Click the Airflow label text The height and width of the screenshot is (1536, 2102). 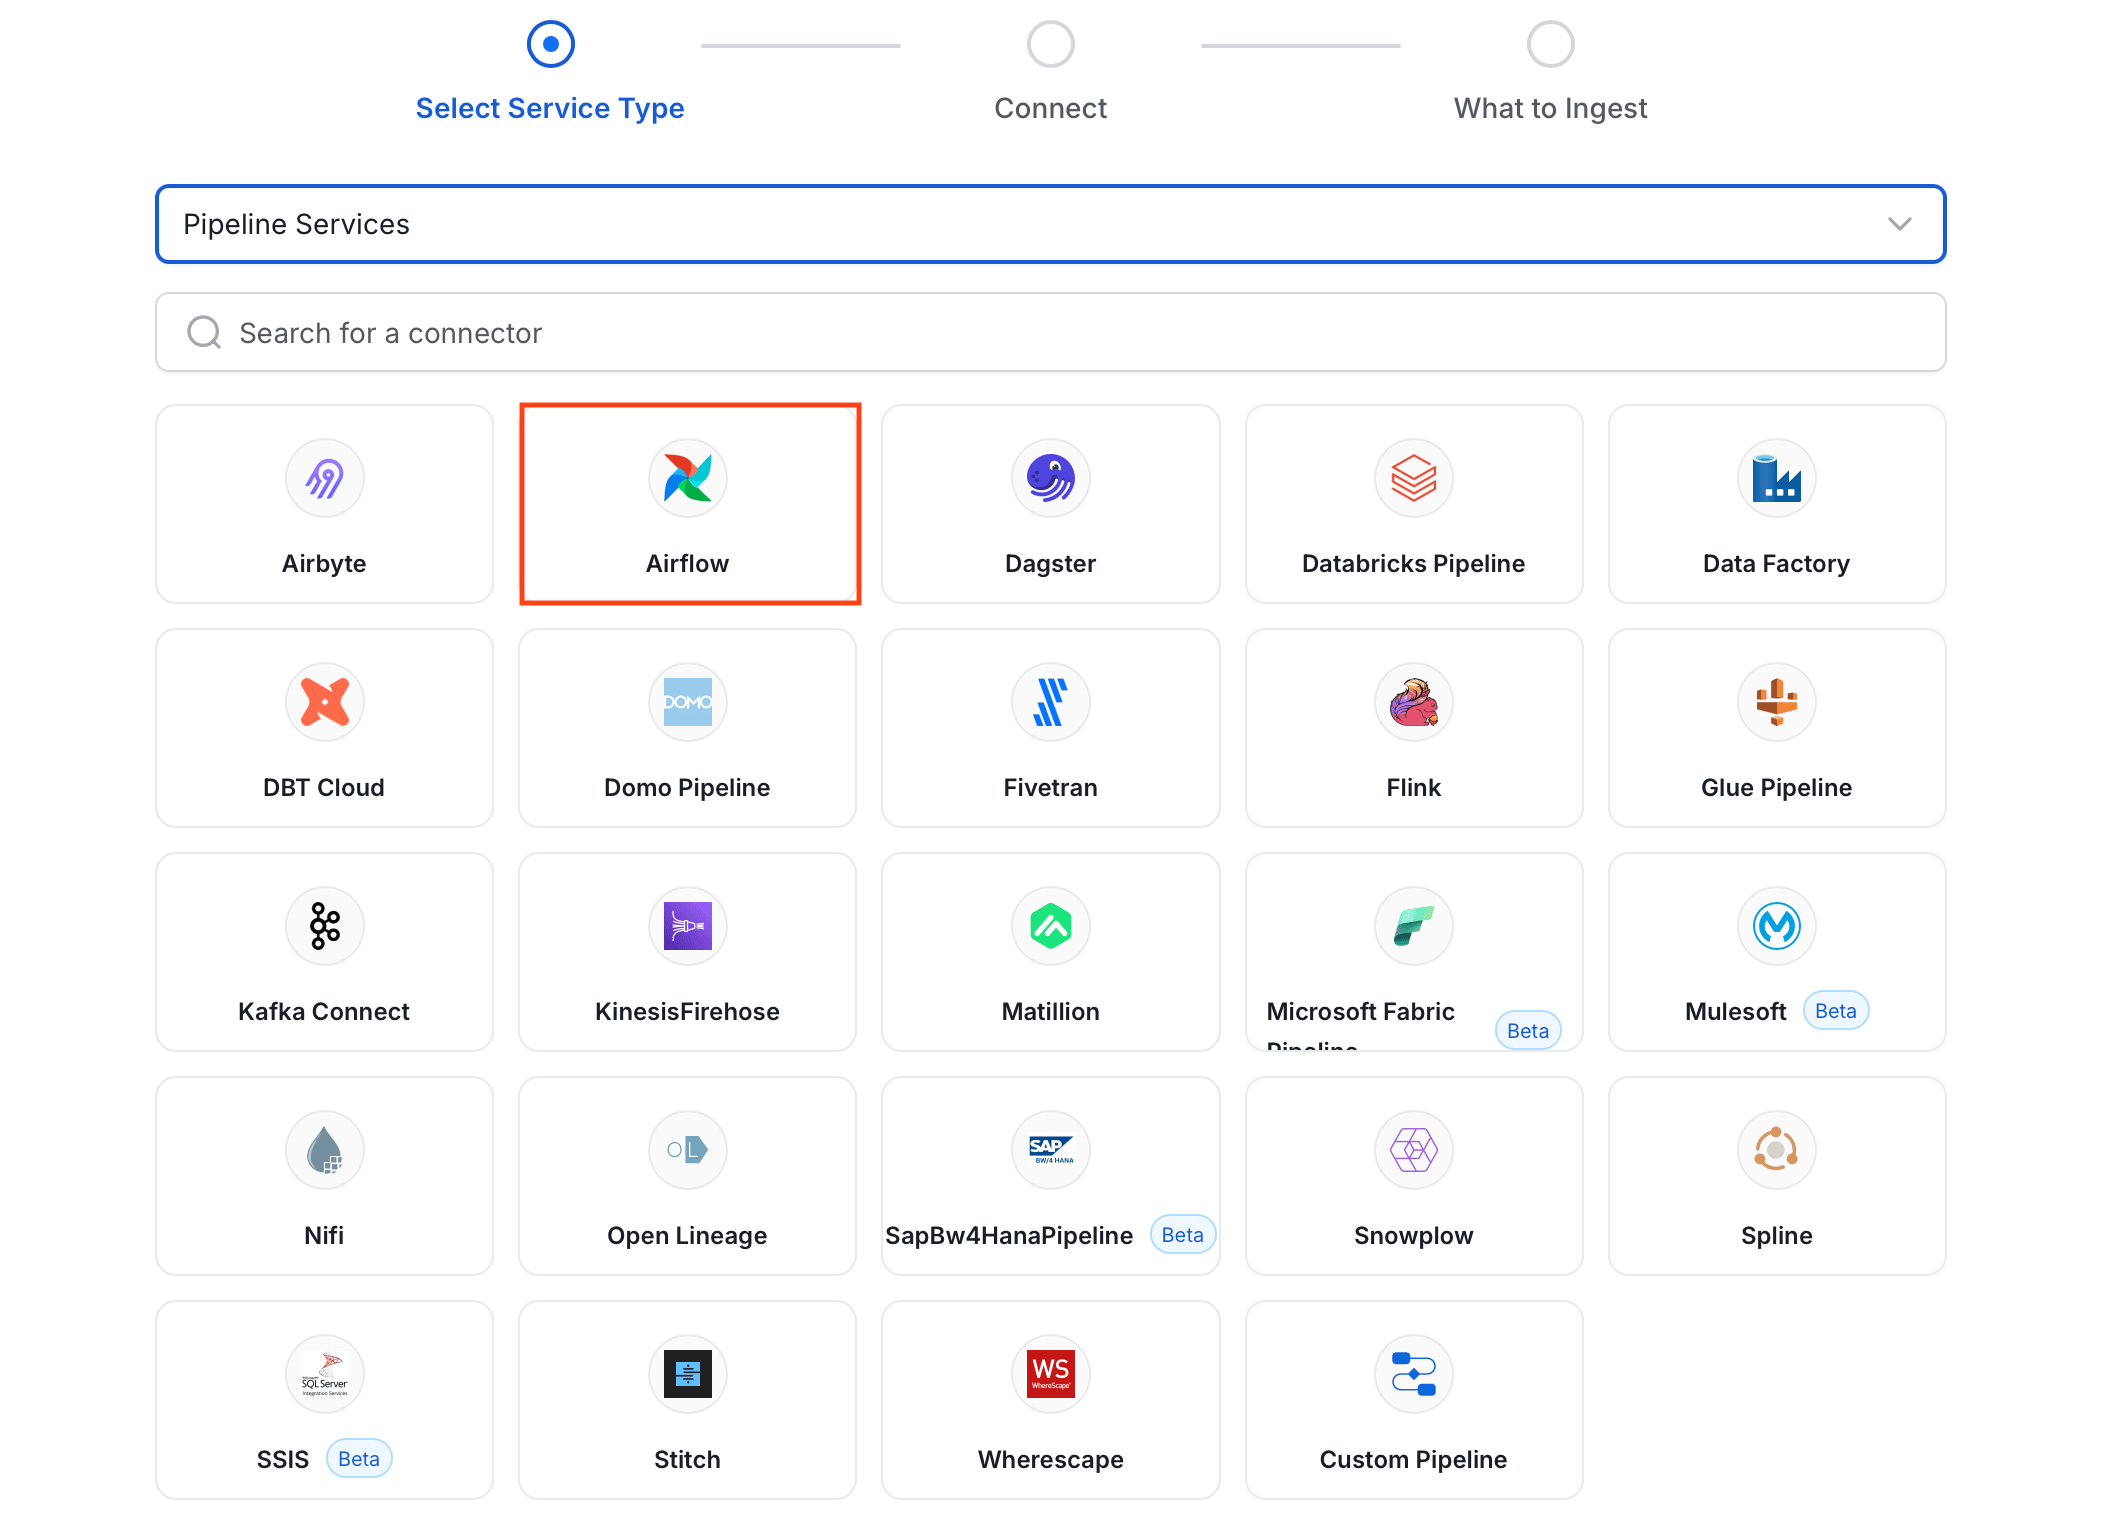tap(688, 564)
